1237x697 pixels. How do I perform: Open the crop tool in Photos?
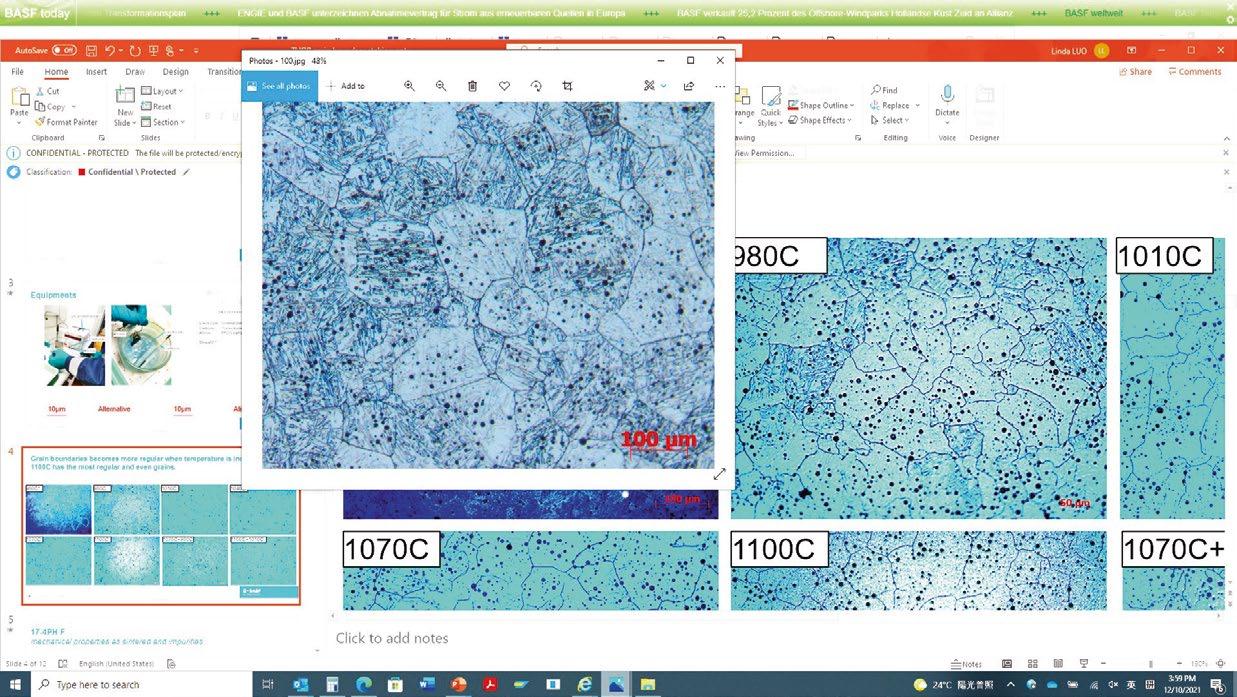[x=567, y=86]
